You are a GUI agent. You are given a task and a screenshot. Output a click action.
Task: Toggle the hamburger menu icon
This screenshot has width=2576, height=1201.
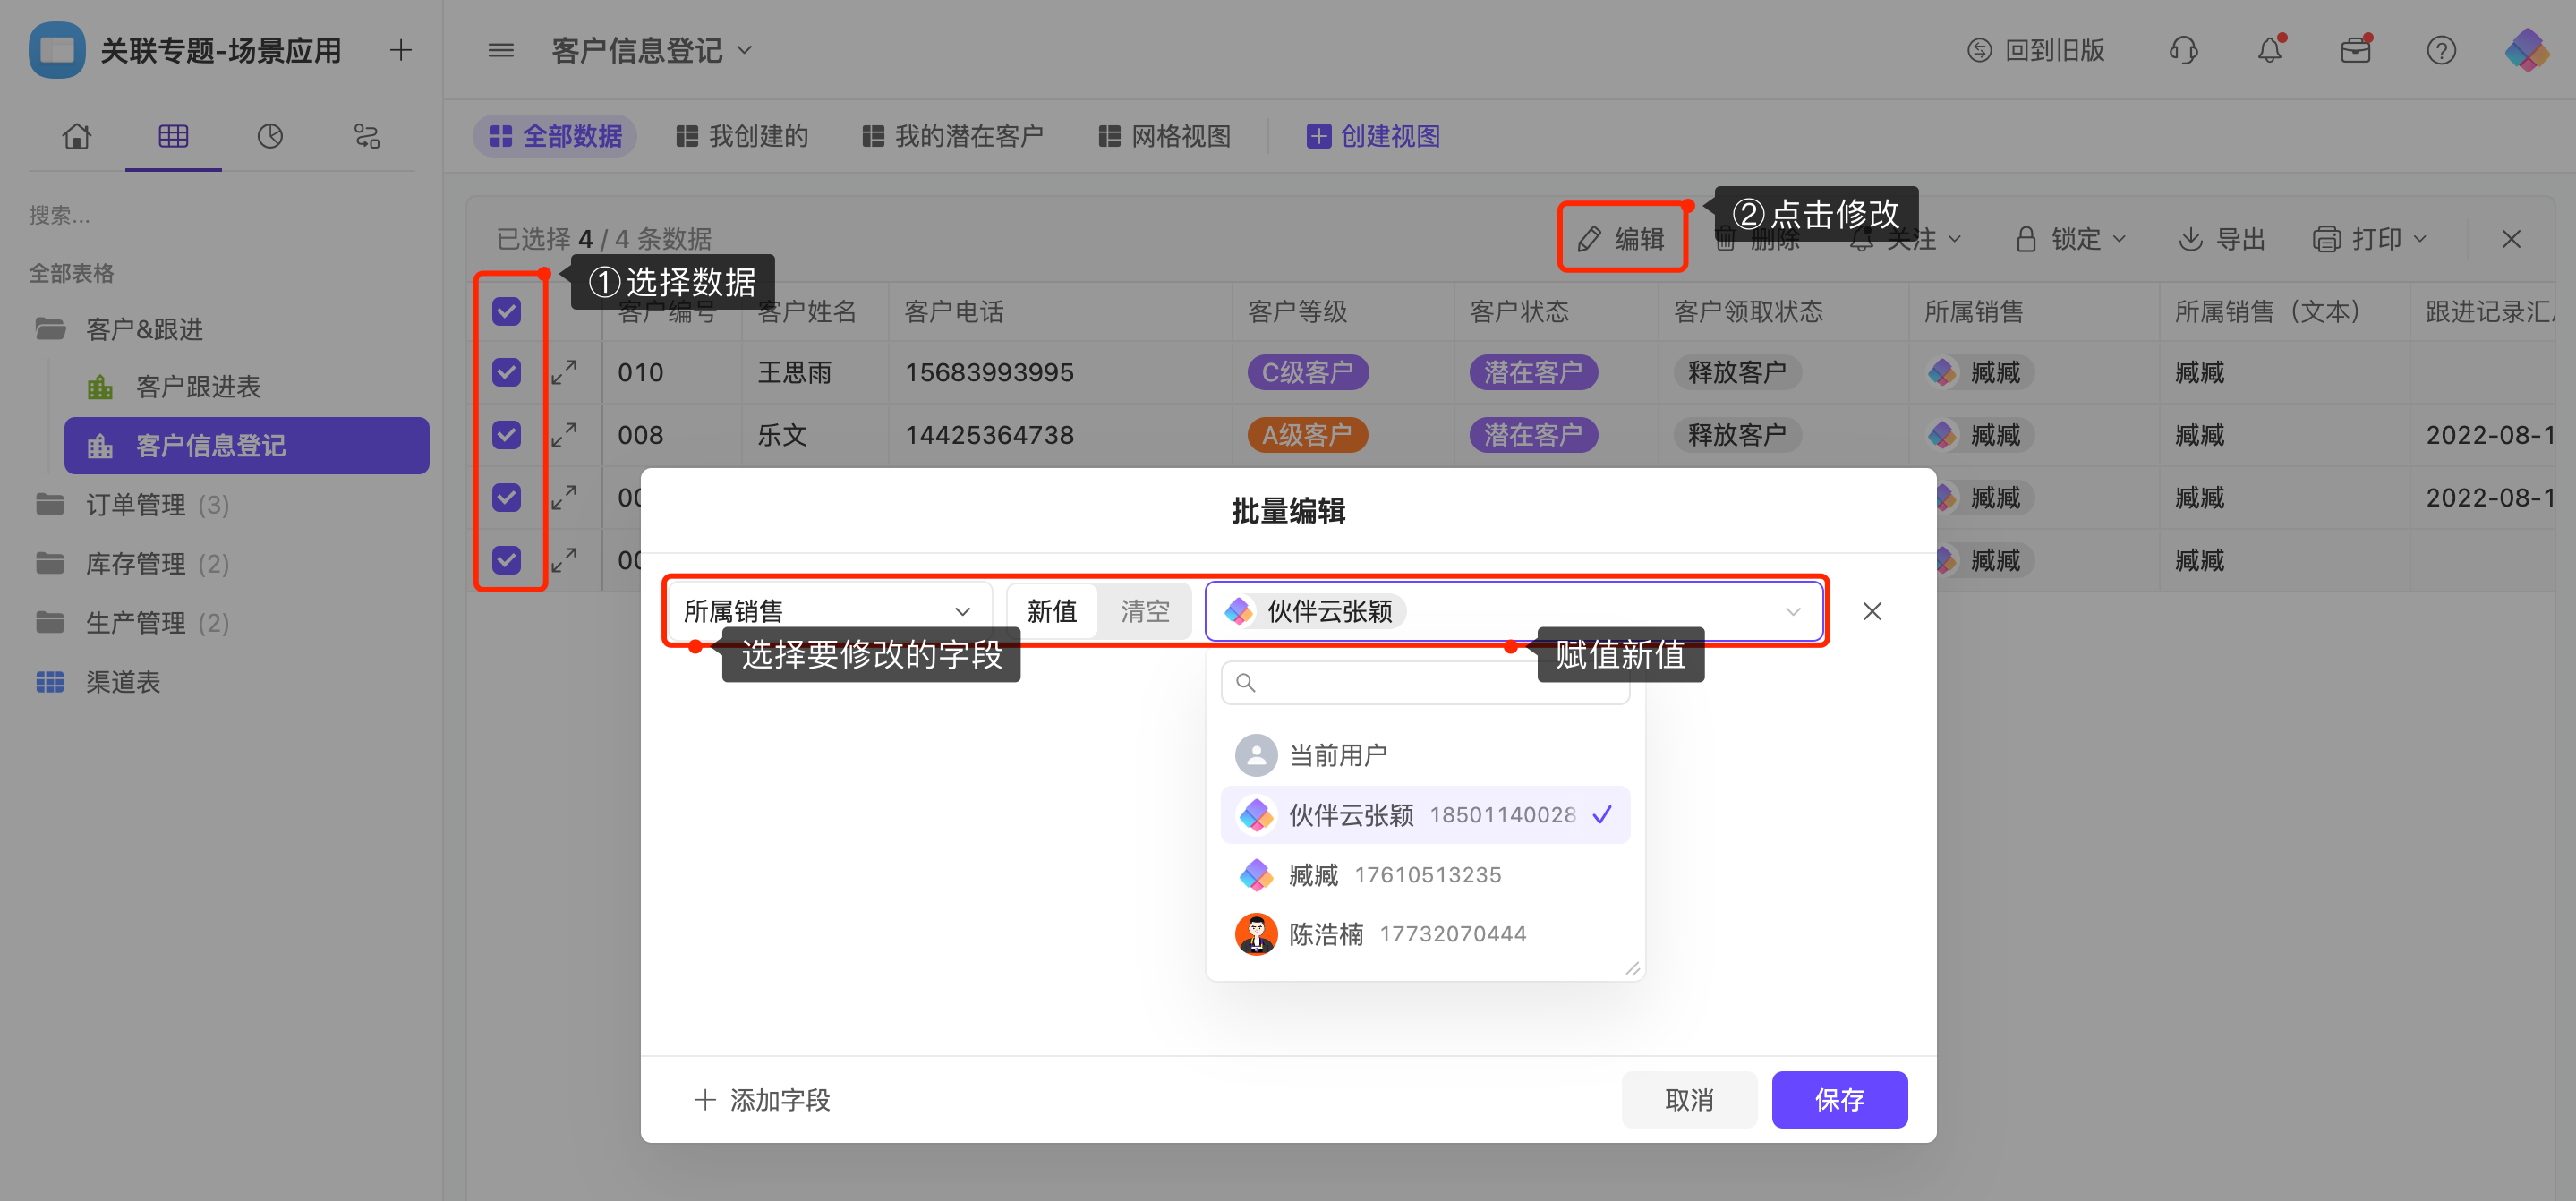(x=501, y=50)
